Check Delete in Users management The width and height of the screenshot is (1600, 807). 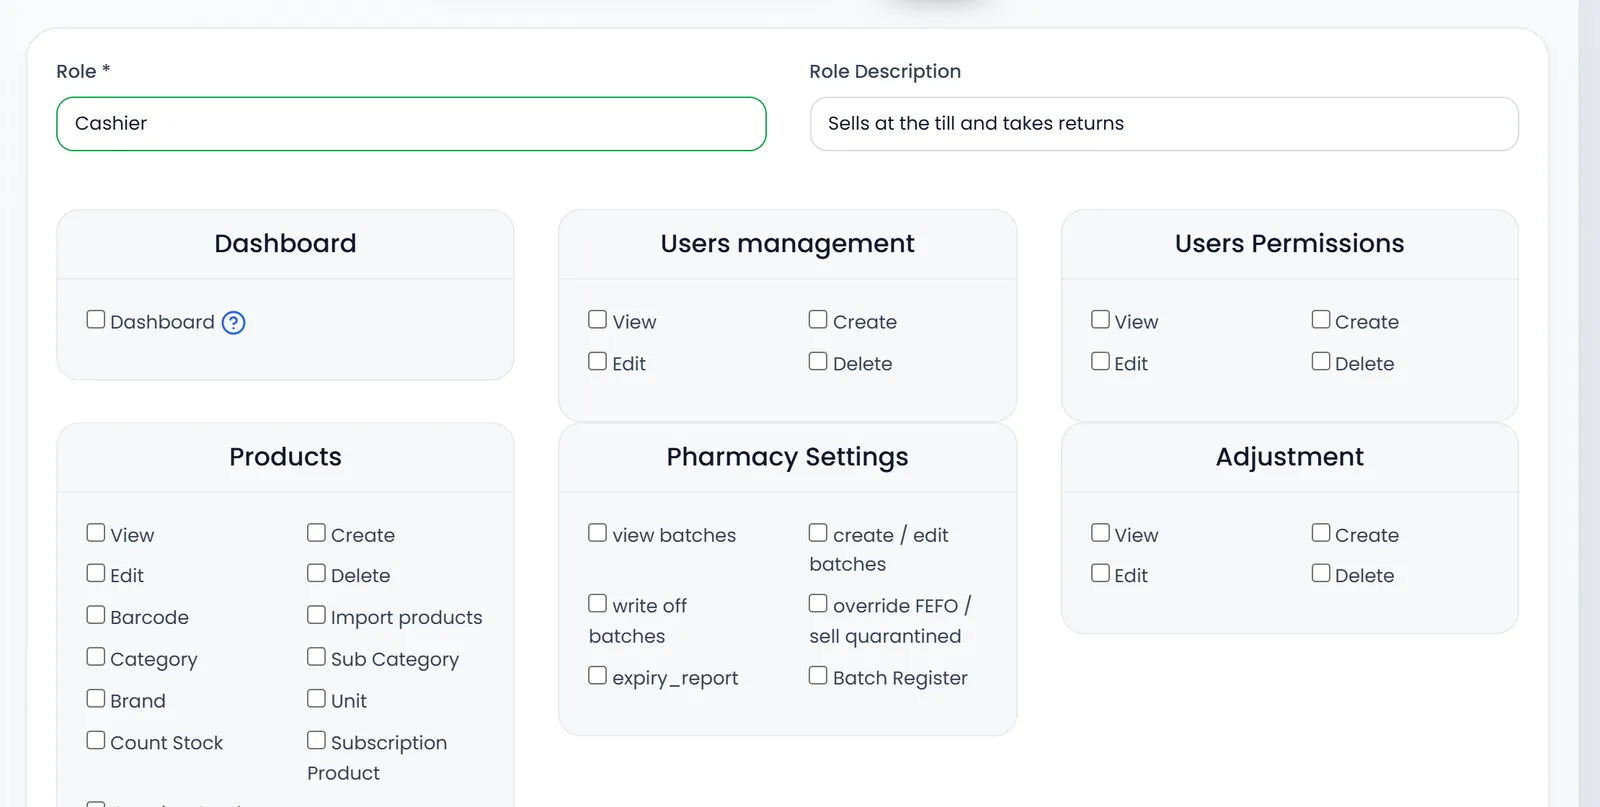(x=818, y=362)
